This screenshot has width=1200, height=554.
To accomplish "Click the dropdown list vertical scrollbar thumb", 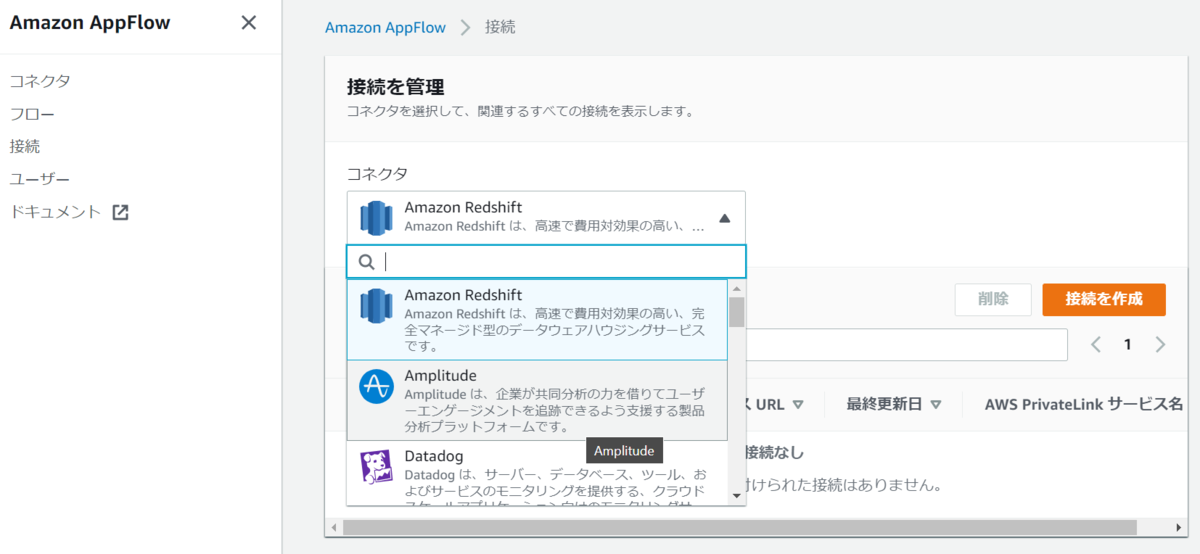I will (x=737, y=312).
